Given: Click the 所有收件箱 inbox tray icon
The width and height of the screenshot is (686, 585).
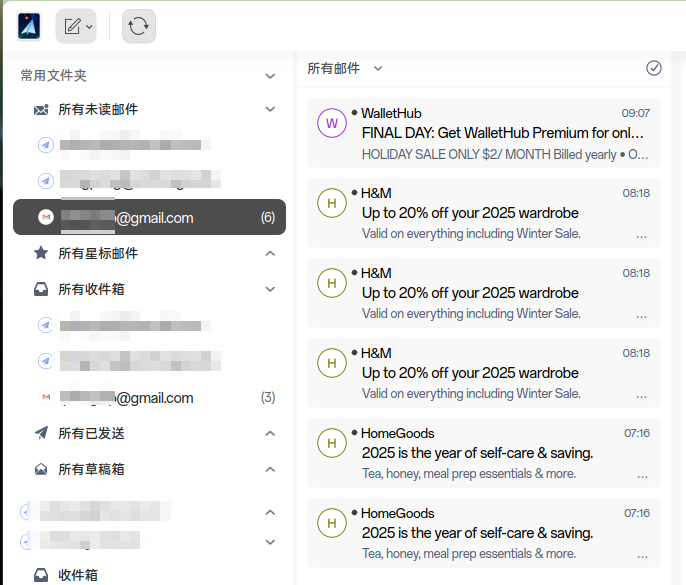Looking at the screenshot, I should (41, 289).
